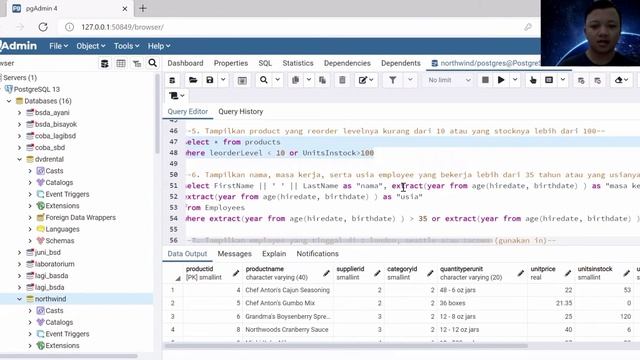640x360 pixels.
Task: Click the Delete trash toolbar icon
Action: [342, 80]
